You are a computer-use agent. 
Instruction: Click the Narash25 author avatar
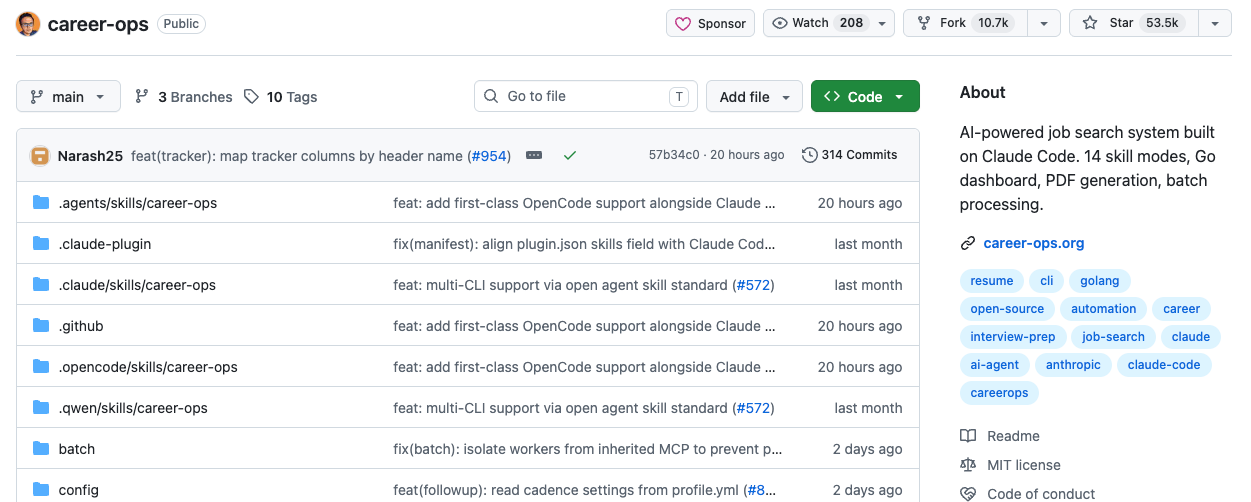(40, 155)
